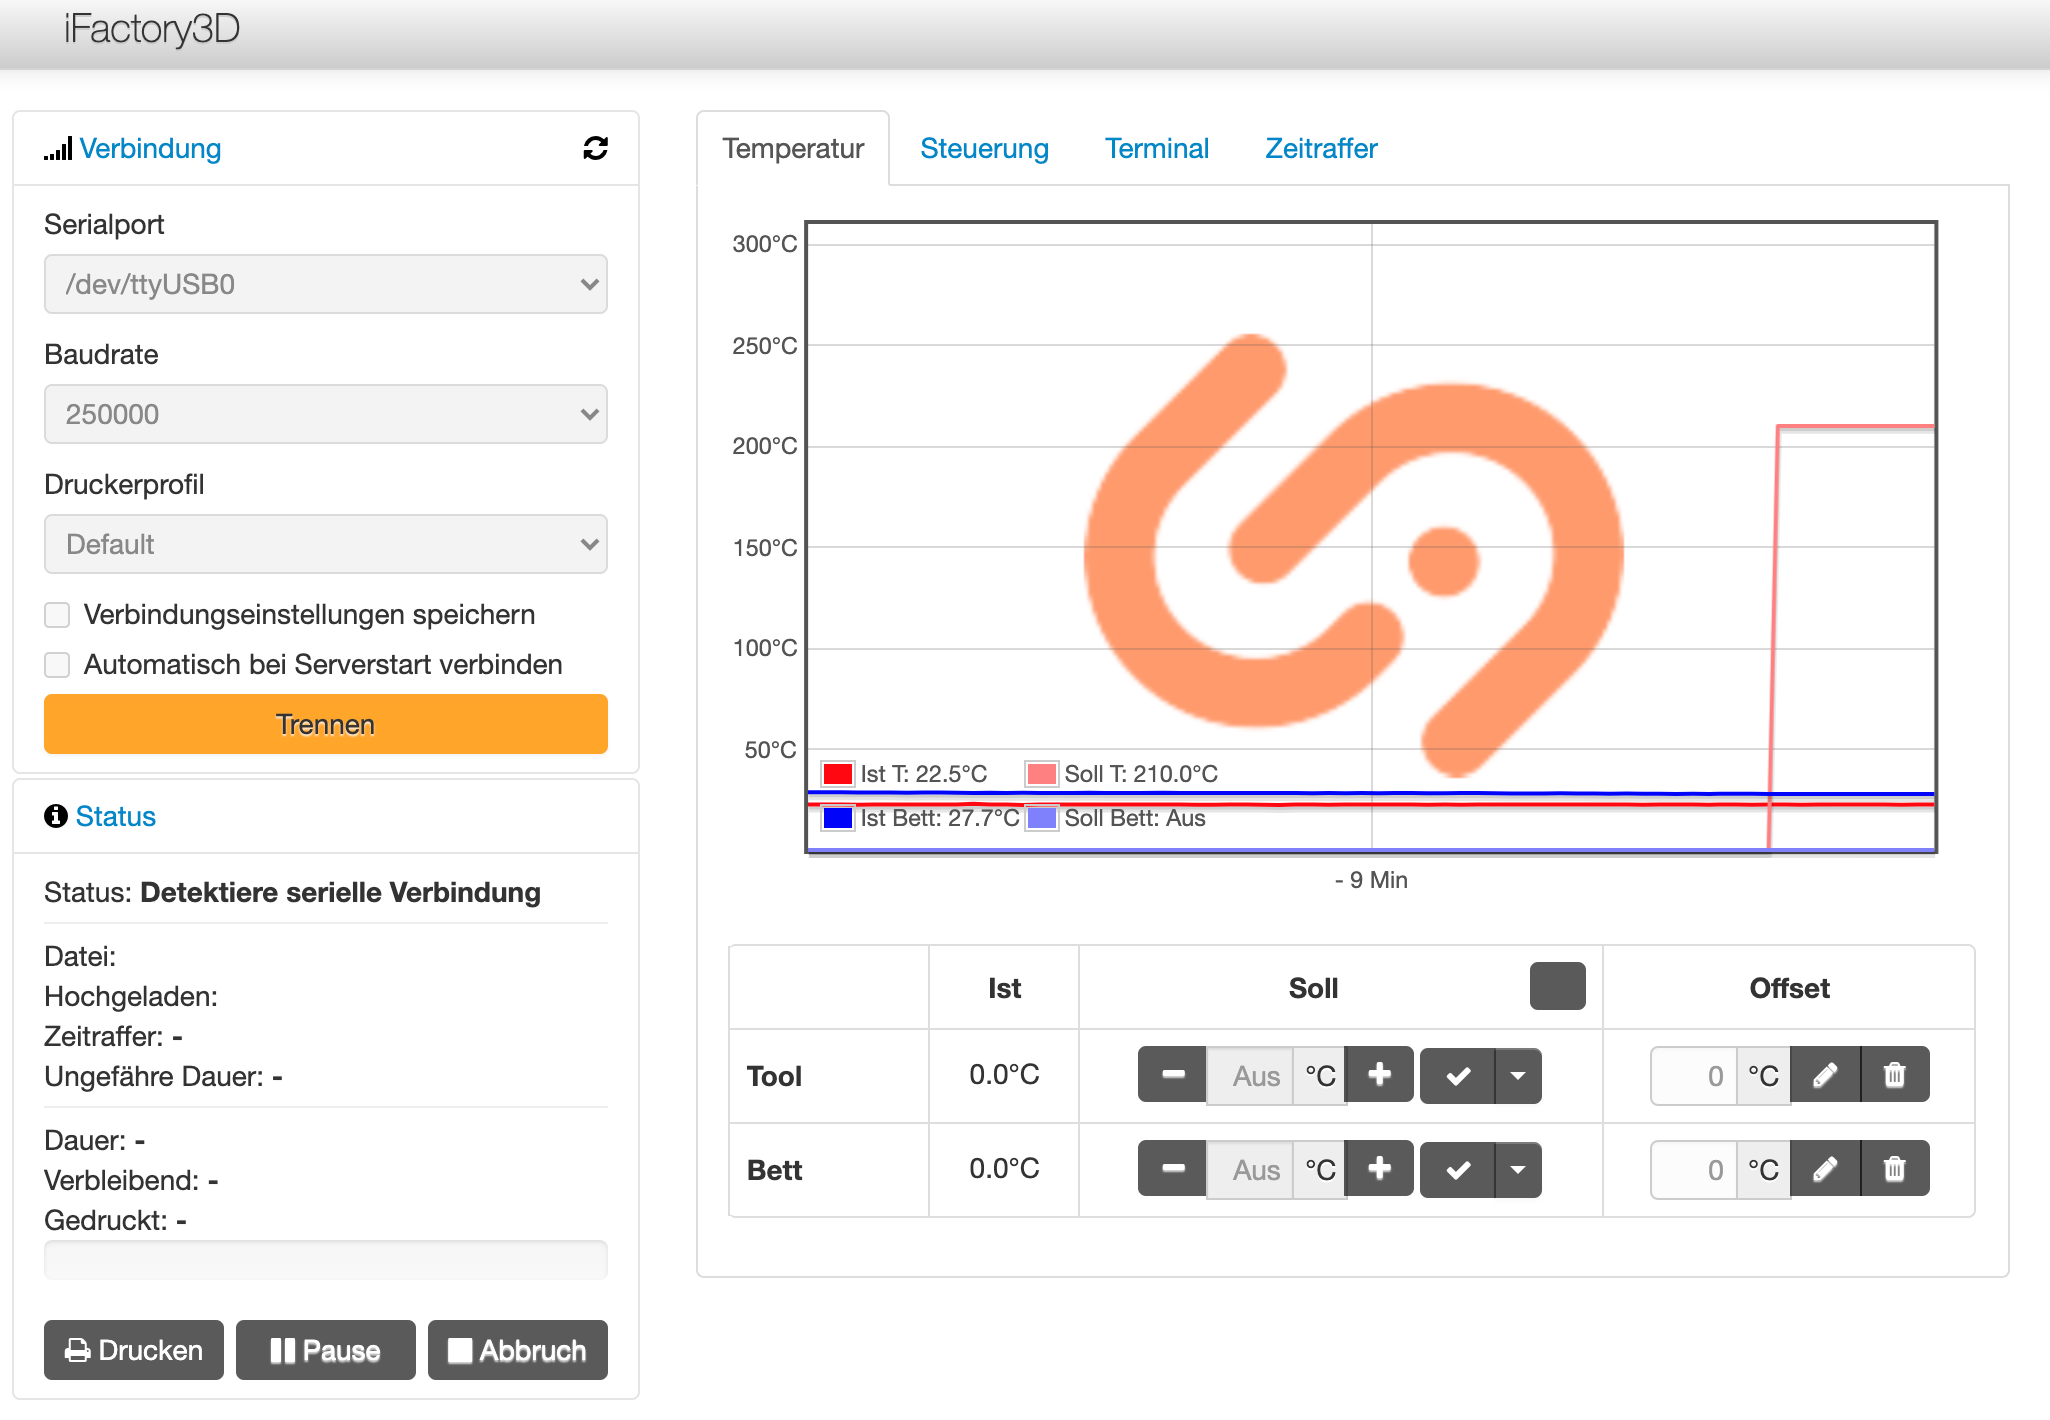Click the info icon beside Status

56,816
